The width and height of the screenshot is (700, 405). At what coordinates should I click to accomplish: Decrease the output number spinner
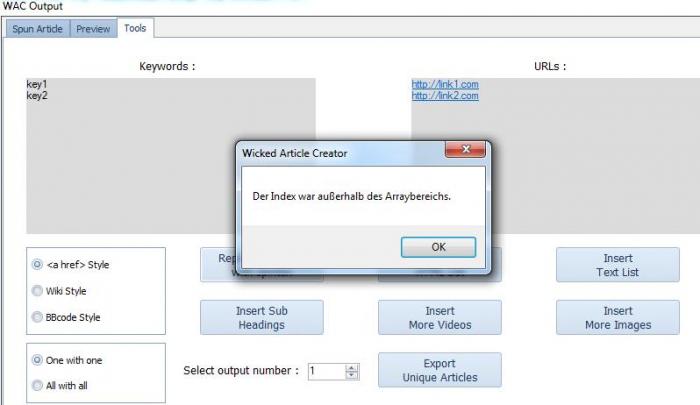[x=352, y=375]
